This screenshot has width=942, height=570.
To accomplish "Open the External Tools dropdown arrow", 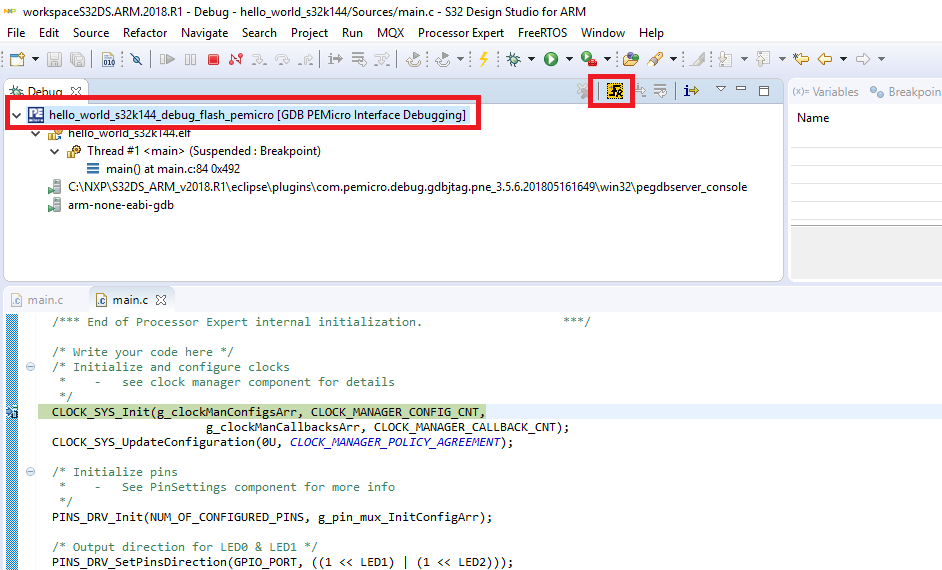I will click(x=607, y=59).
